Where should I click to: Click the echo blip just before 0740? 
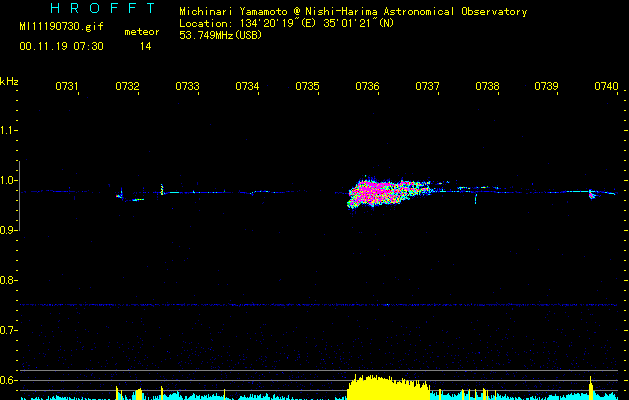pos(592,195)
